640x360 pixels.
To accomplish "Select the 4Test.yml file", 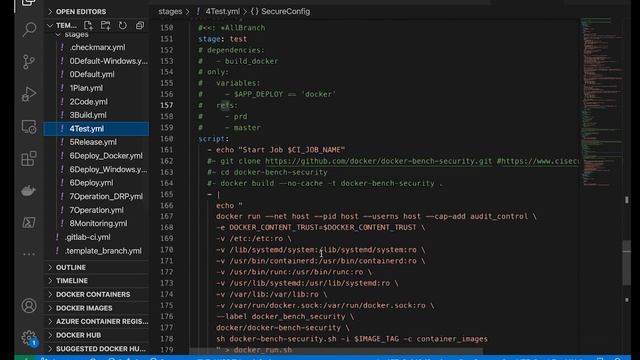I will coord(96,129).
